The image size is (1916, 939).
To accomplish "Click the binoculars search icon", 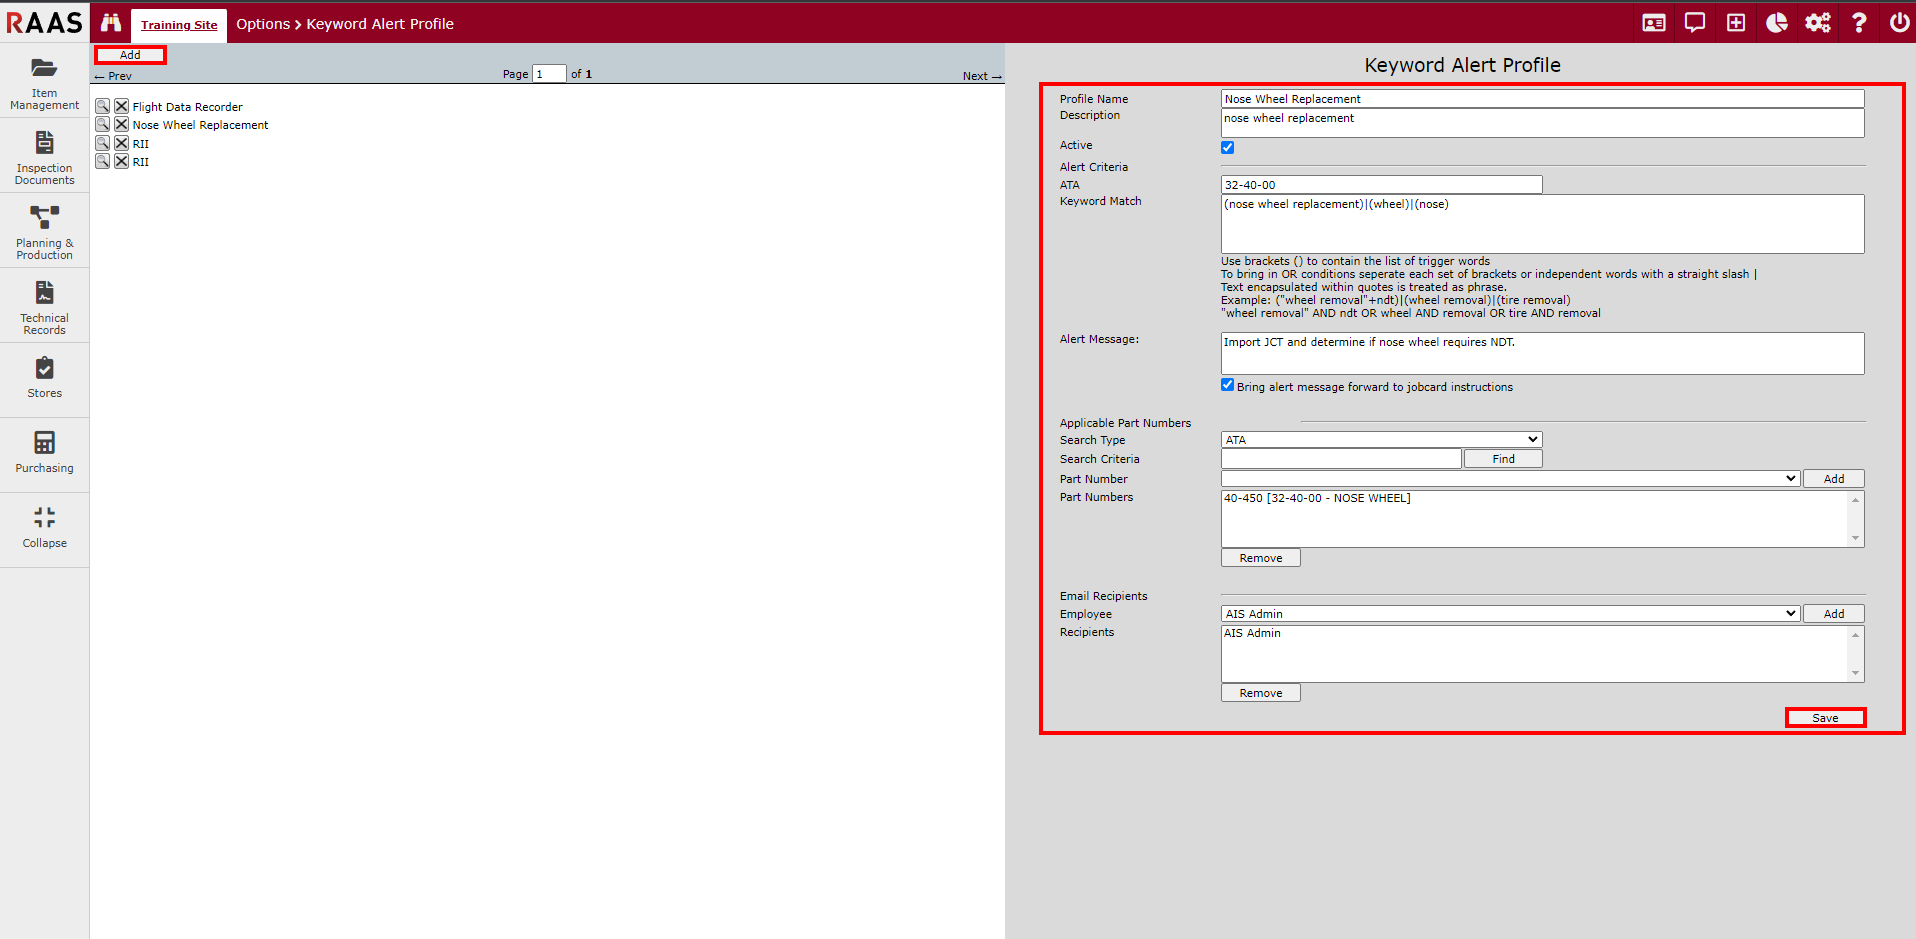I will [x=111, y=23].
